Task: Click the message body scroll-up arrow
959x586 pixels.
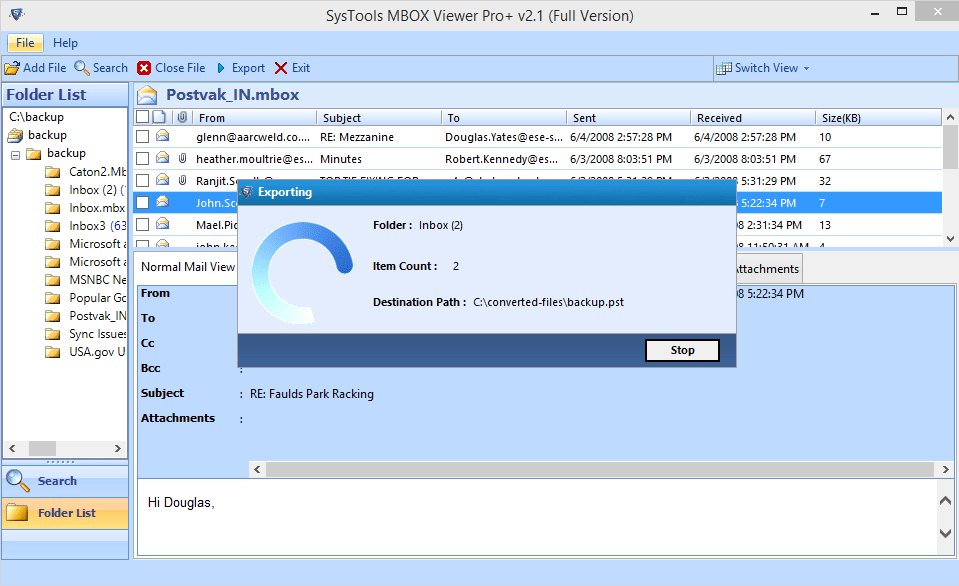Action: click(x=946, y=501)
